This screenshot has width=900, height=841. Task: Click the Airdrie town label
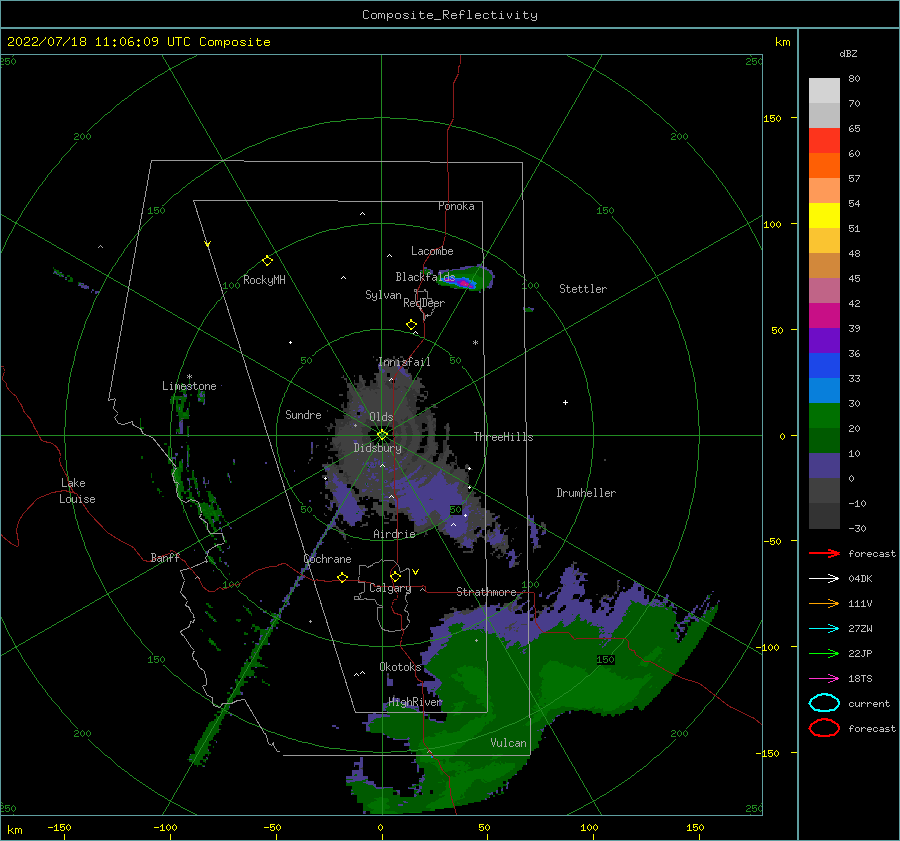pyautogui.click(x=394, y=534)
